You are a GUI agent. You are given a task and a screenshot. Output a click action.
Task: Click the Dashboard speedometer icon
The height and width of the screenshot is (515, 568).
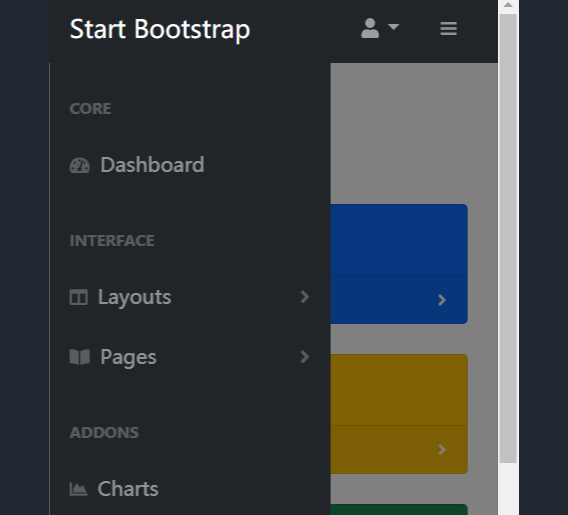[79, 165]
